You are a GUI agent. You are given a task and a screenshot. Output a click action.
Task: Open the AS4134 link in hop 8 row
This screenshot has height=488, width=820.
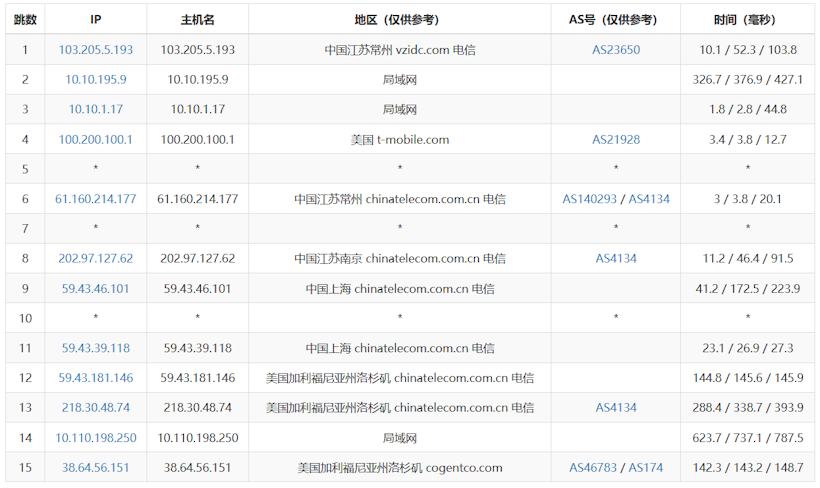point(616,258)
